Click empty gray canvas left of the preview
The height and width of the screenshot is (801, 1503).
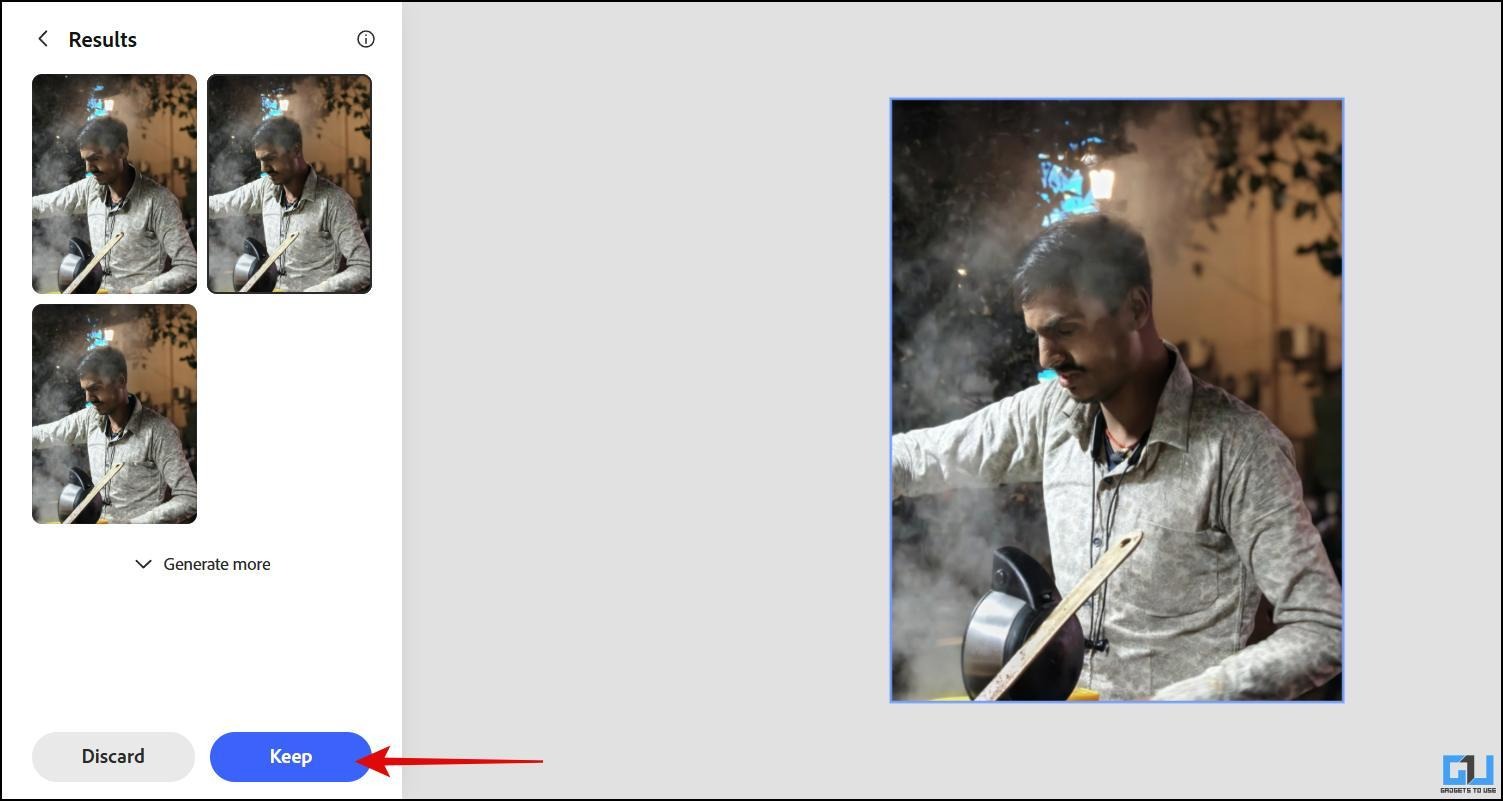tap(640, 400)
